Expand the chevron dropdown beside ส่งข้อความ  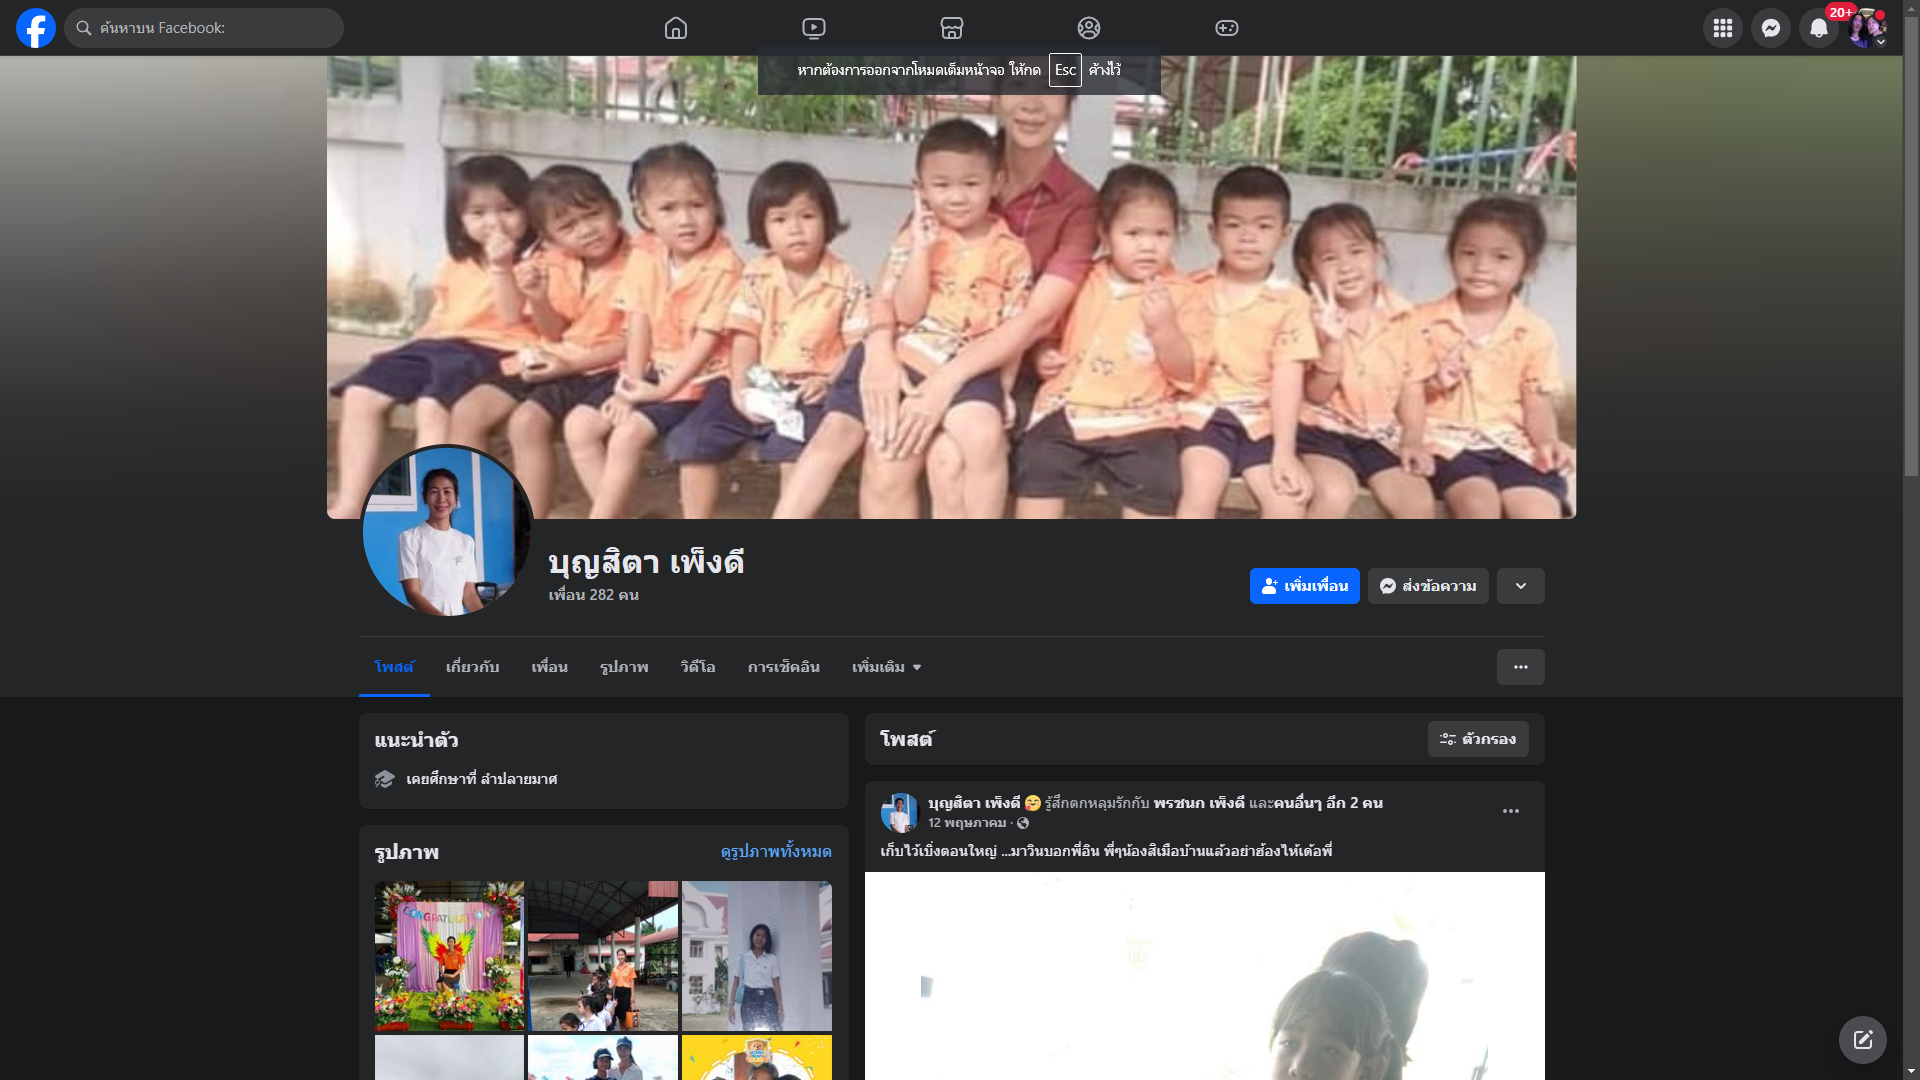[1520, 586]
